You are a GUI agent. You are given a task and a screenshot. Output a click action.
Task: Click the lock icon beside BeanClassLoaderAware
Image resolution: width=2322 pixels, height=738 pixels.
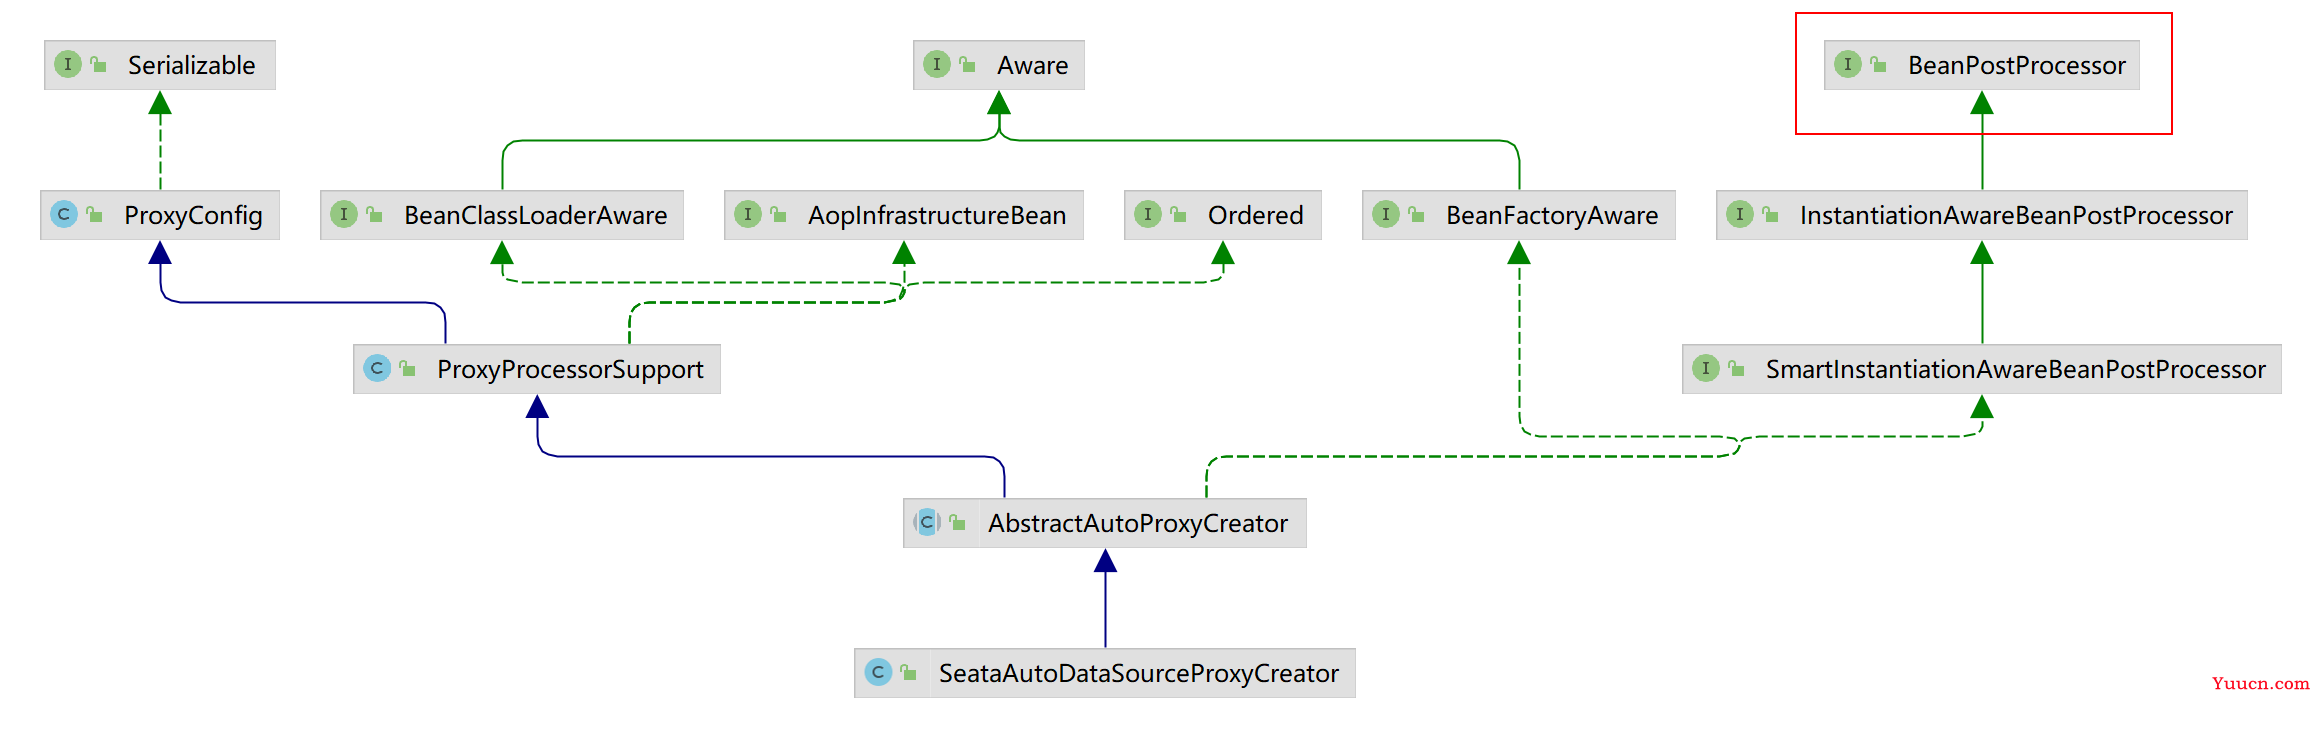coord(374,215)
